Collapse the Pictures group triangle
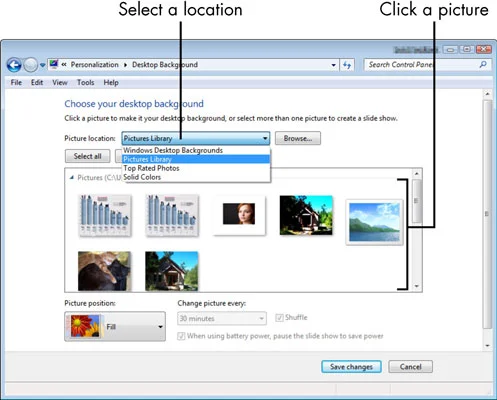Screen dimensions: 497x400 (x=71, y=177)
